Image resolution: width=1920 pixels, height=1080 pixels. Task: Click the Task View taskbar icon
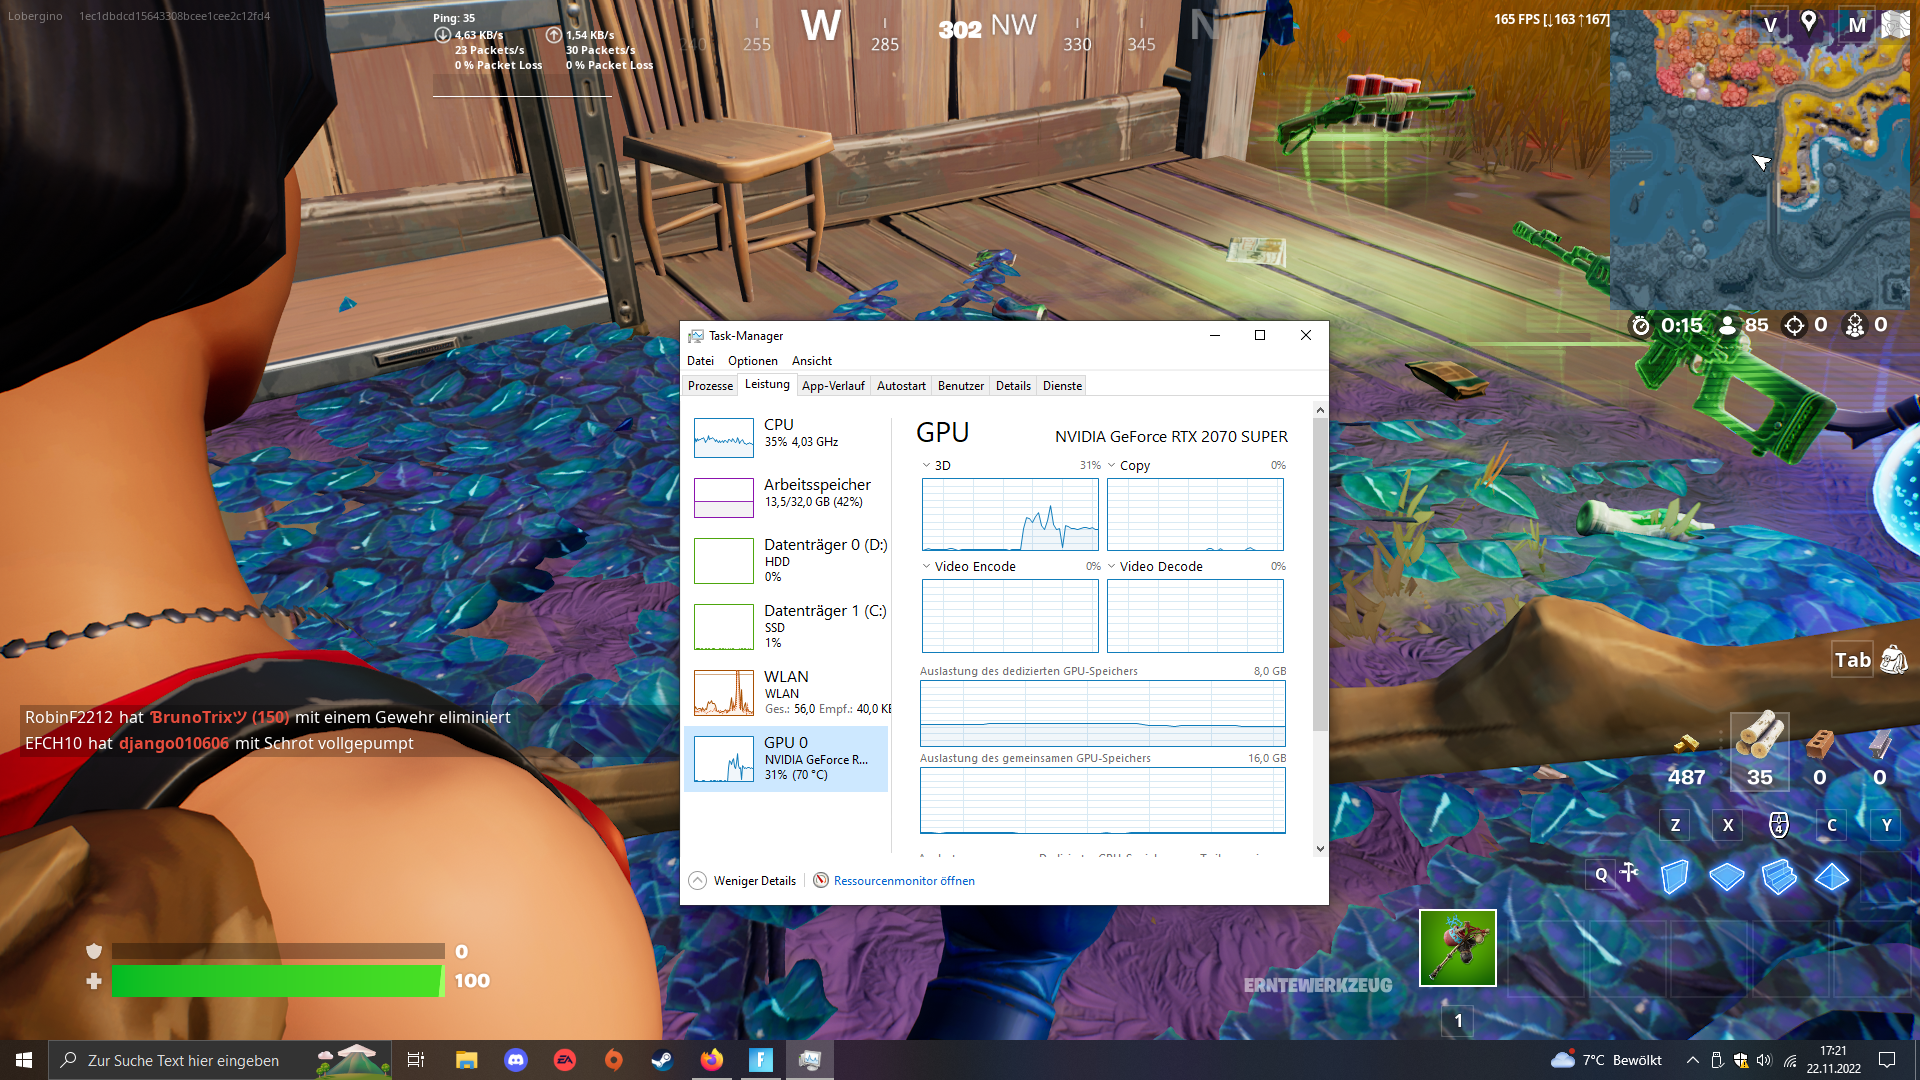point(416,1060)
